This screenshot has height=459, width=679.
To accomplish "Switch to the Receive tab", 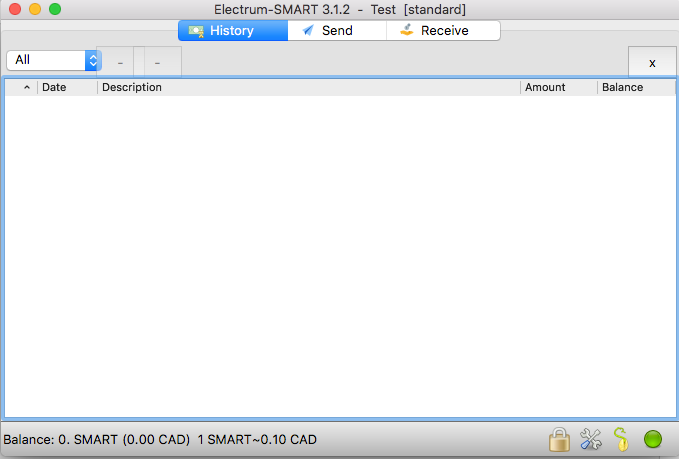I will pyautogui.click(x=443, y=31).
